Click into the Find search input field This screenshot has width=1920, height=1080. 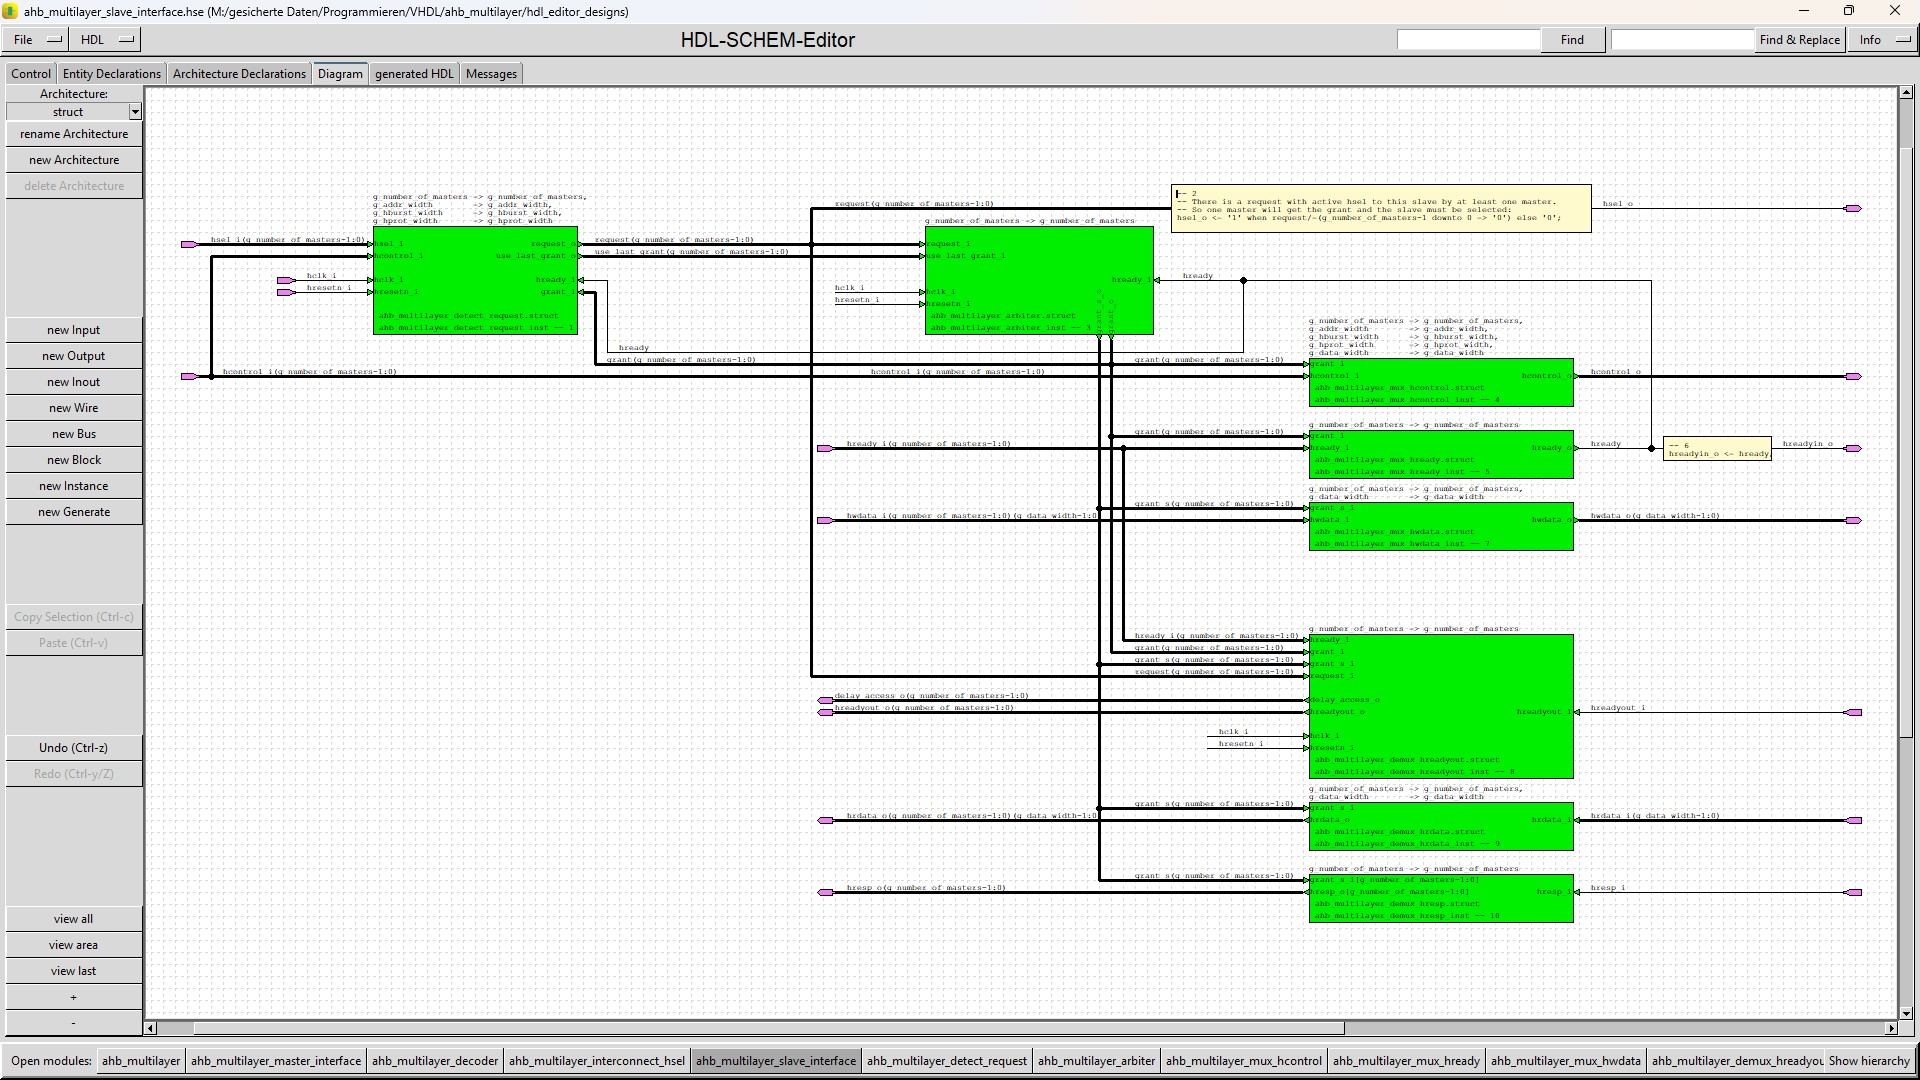pyautogui.click(x=1468, y=40)
